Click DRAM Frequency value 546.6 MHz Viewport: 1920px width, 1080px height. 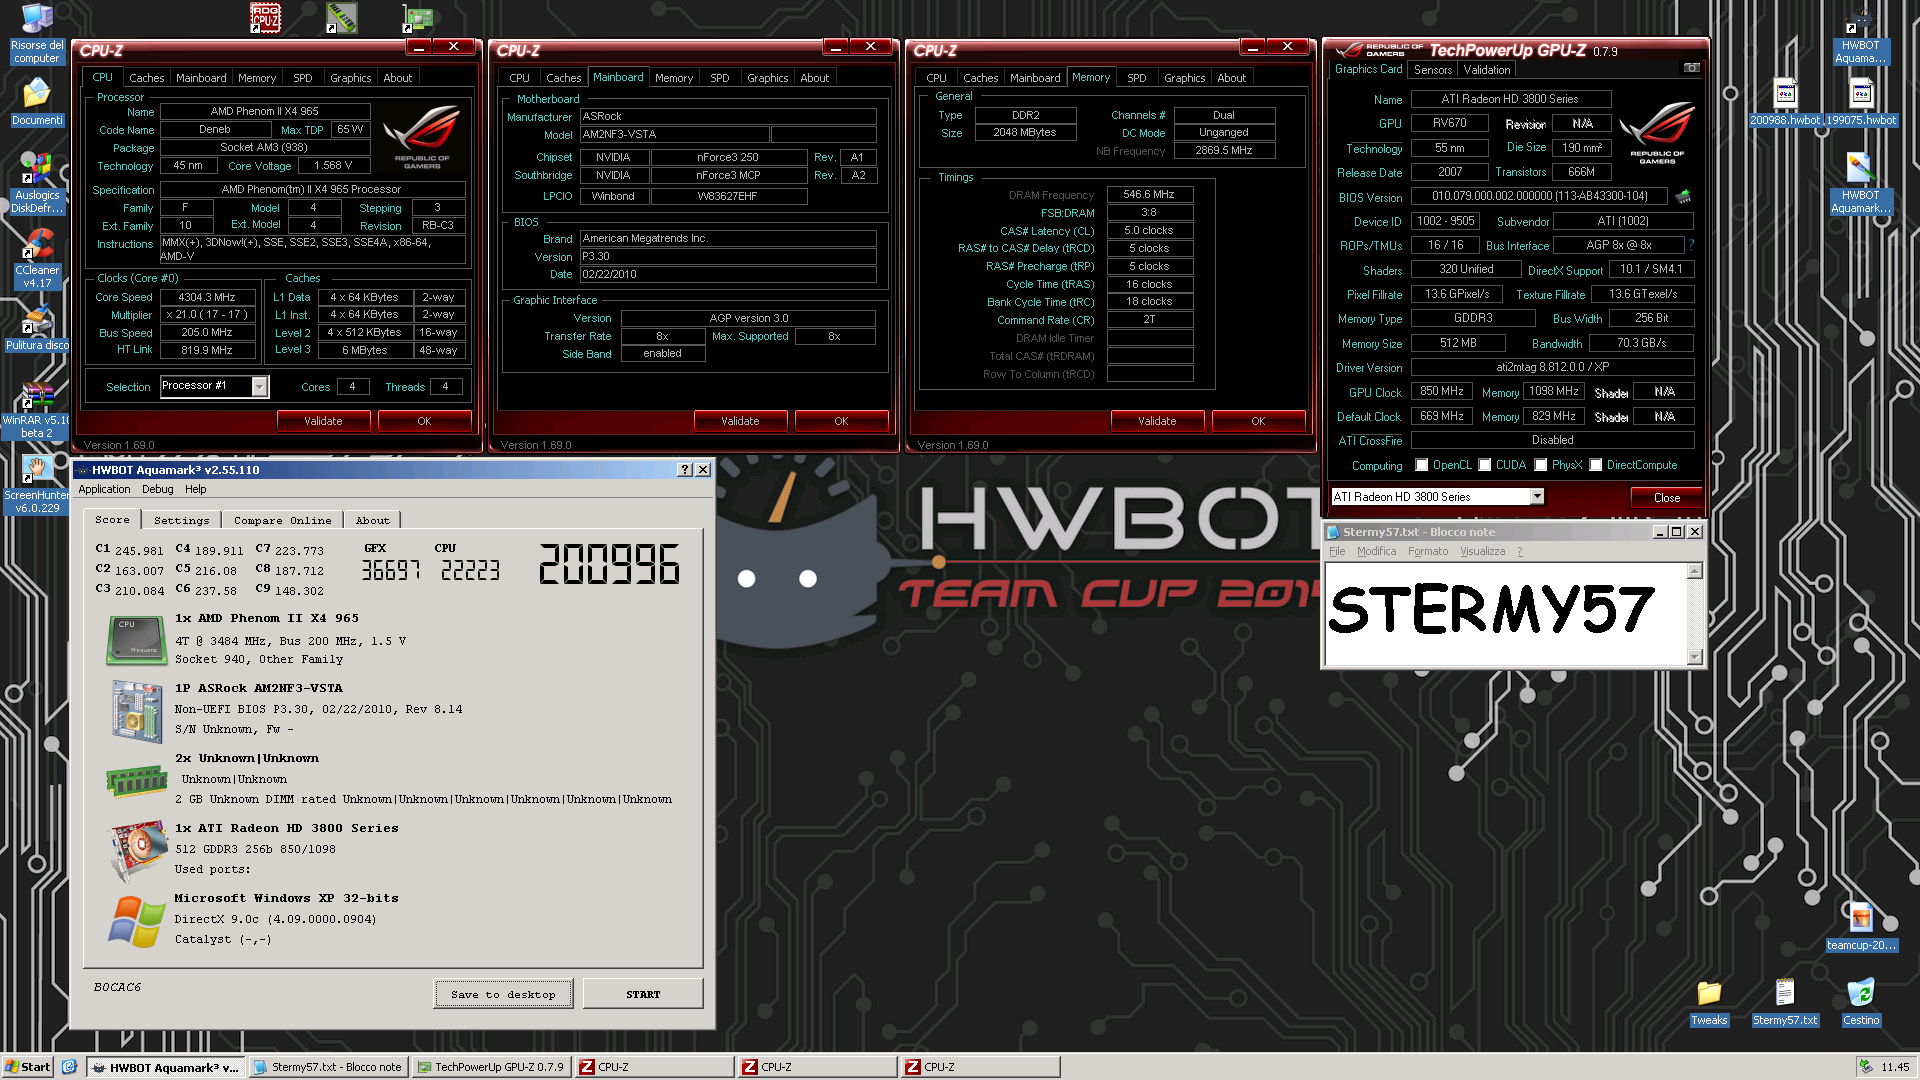tap(1149, 194)
